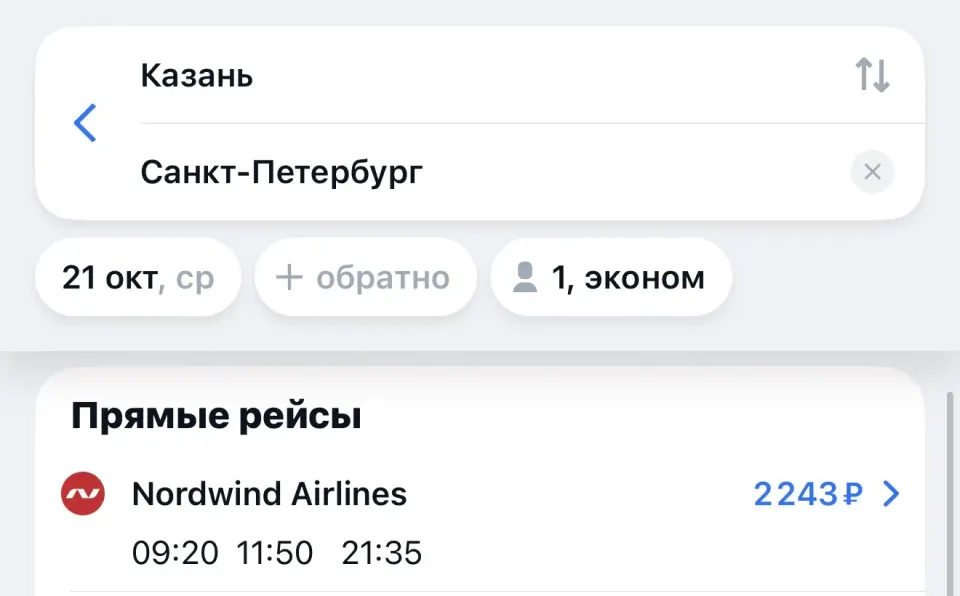Open the Nordwind Airlines flight row
The width and height of the screenshot is (960, 596).
481,521
